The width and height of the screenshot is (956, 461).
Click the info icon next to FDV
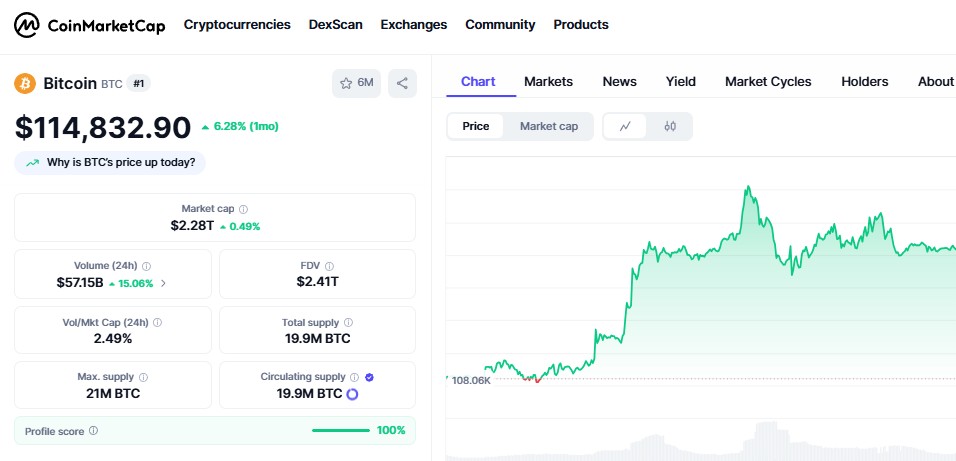click(x=329, y=266)
